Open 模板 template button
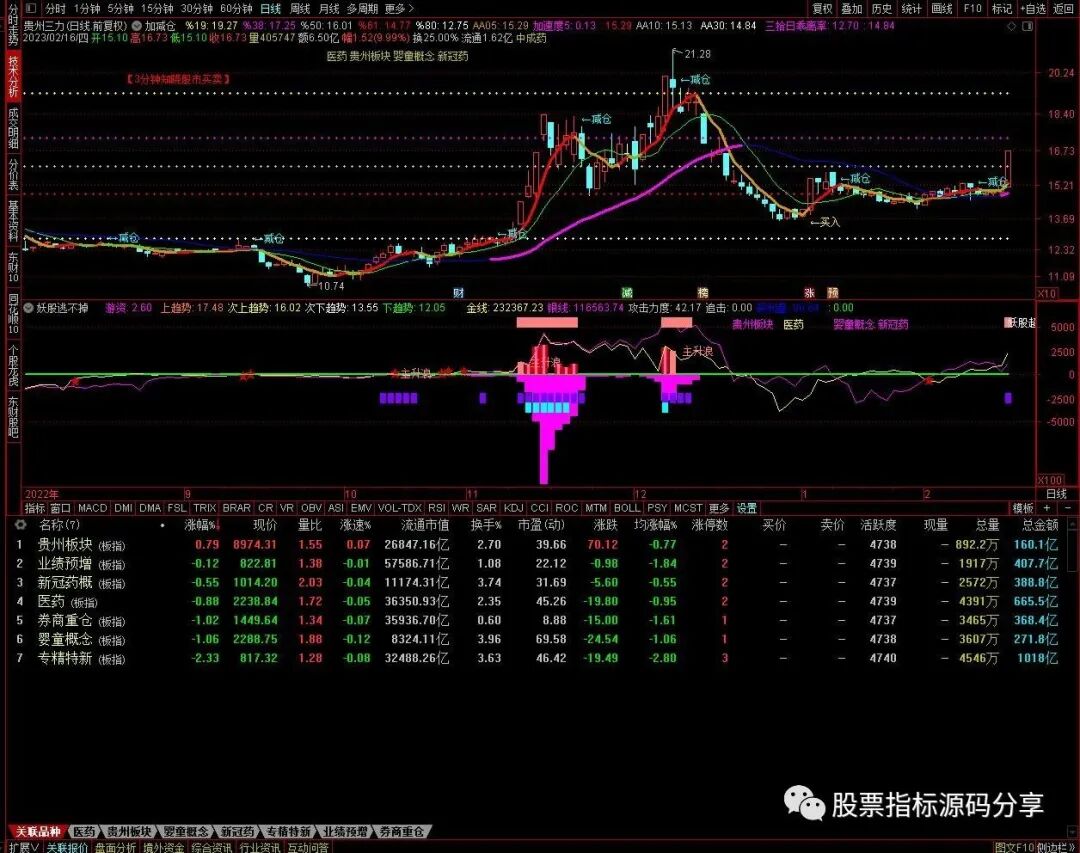The width and height of the screenshot is (1080, 853). point(1023,508)
